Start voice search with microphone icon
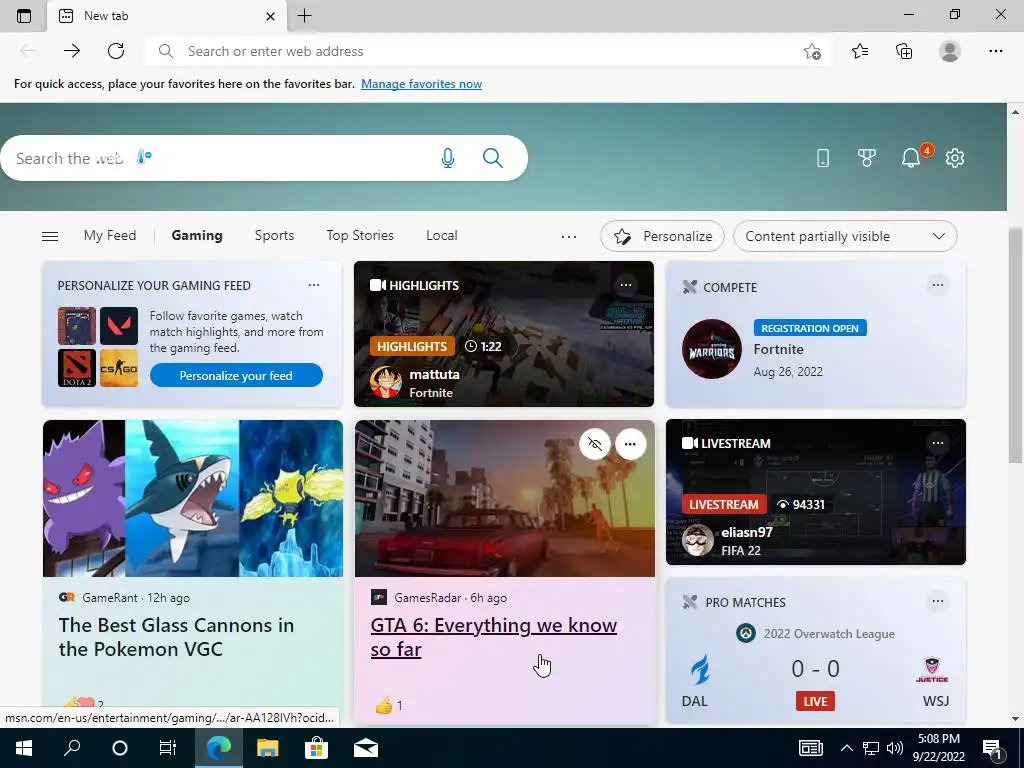The width and height of the screenshot is (1024, 768). coord(447,158)
